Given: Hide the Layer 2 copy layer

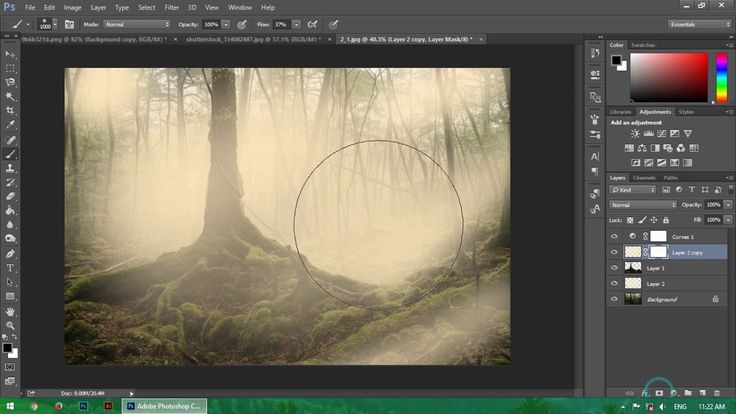Looking at the screenshot, I should point(614,253).
